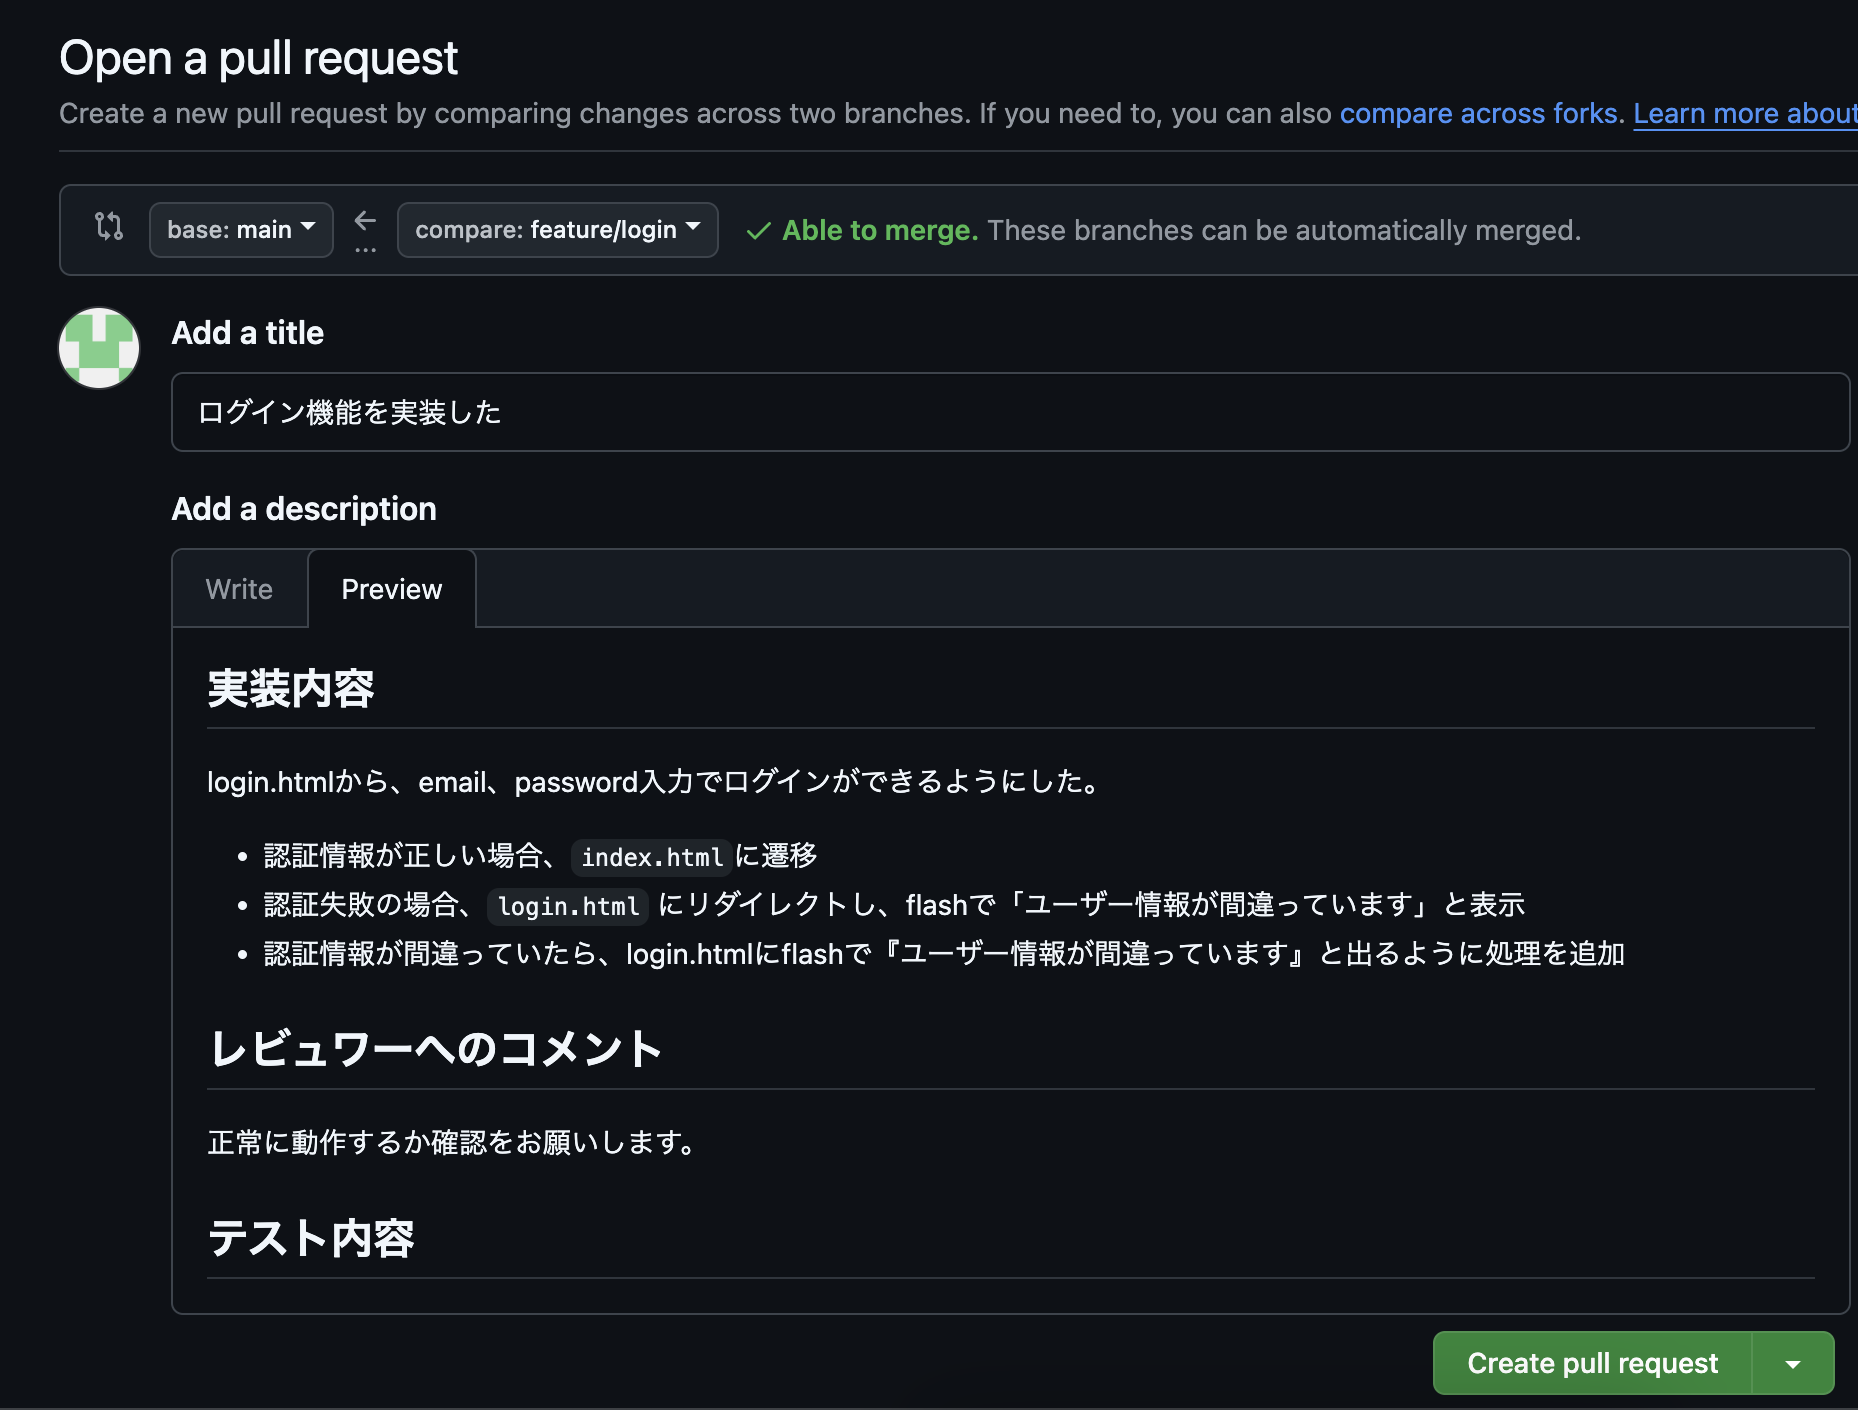Click the branch swap arrow icon
Image resolution: width=1858 pixels, height=1410 pixels.
pyautogui.click(x=366, y=221)
